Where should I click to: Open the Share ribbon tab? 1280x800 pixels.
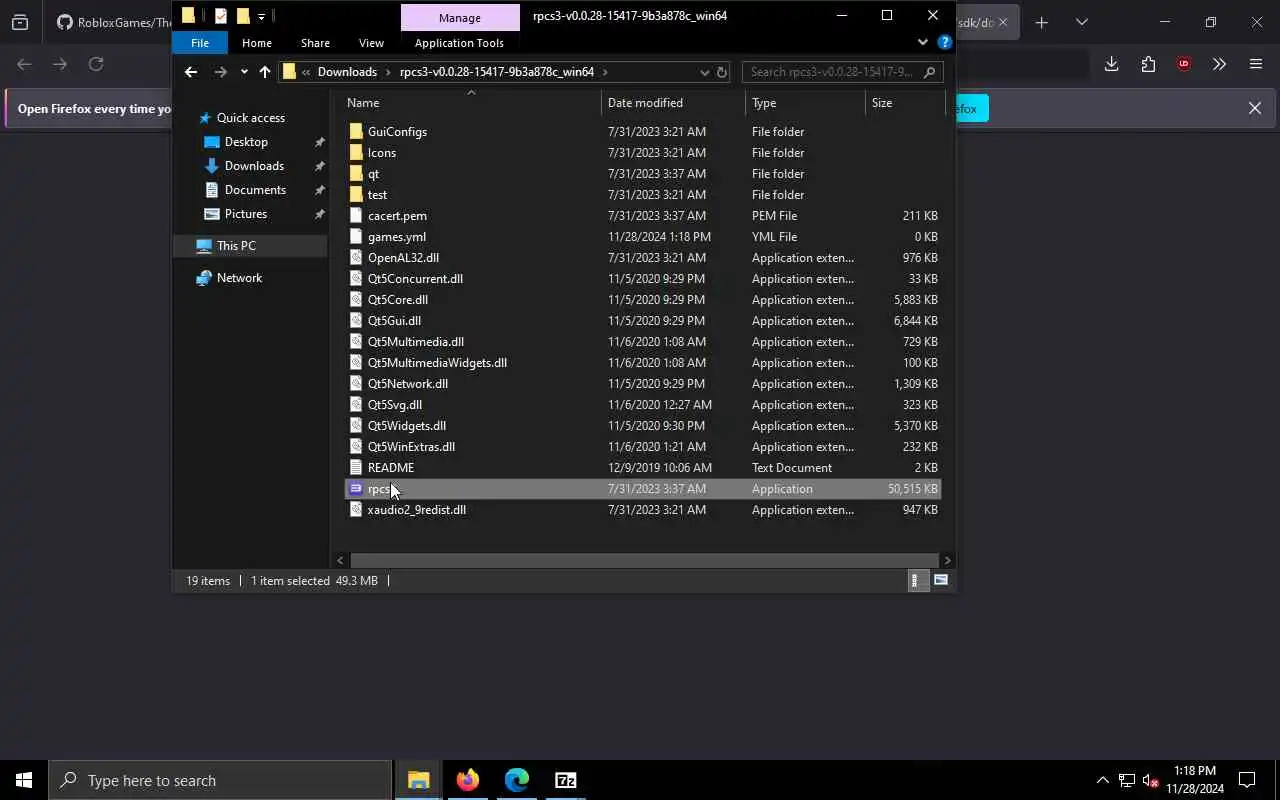(315, 43)
